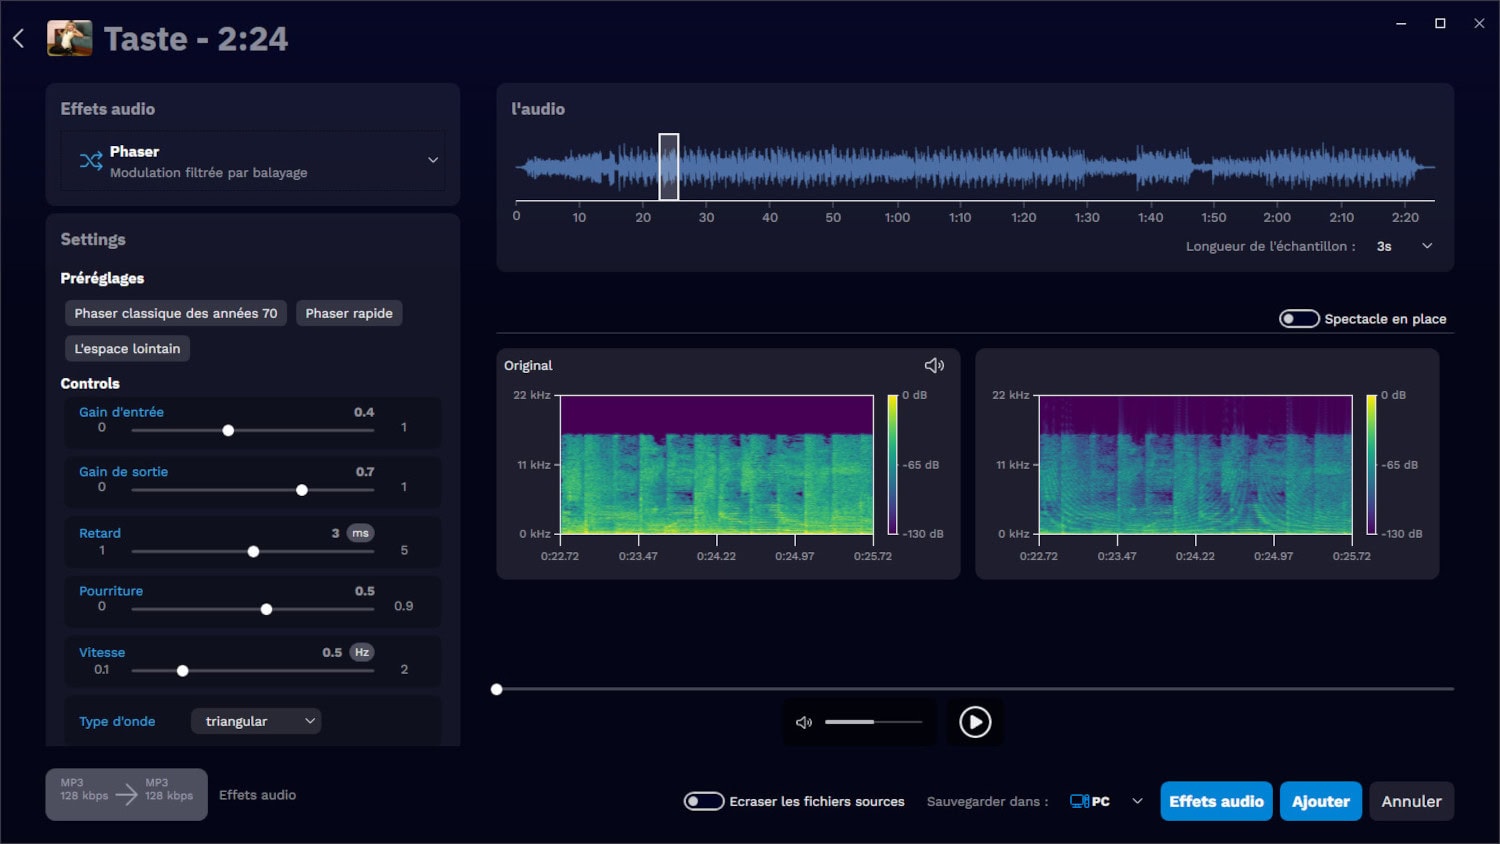Open the Type d'onde triangular dropdown

click(x=256, y=721)
